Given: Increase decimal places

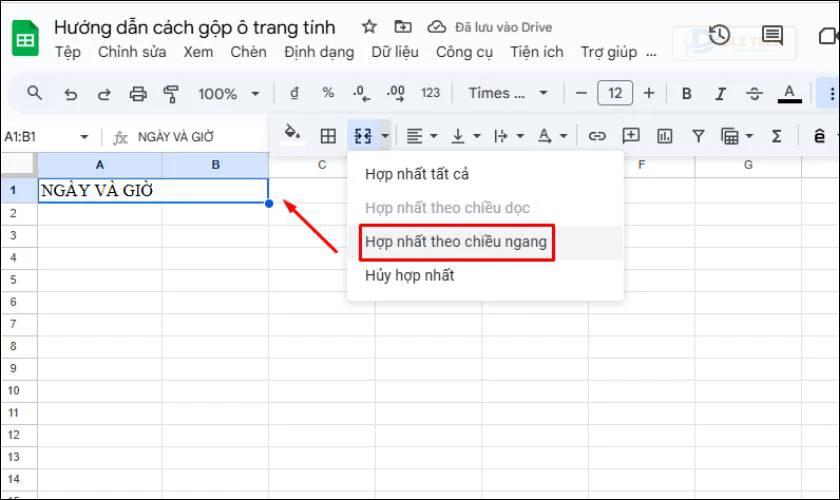Looking at the screenshot, I should [x=396, y=93].
